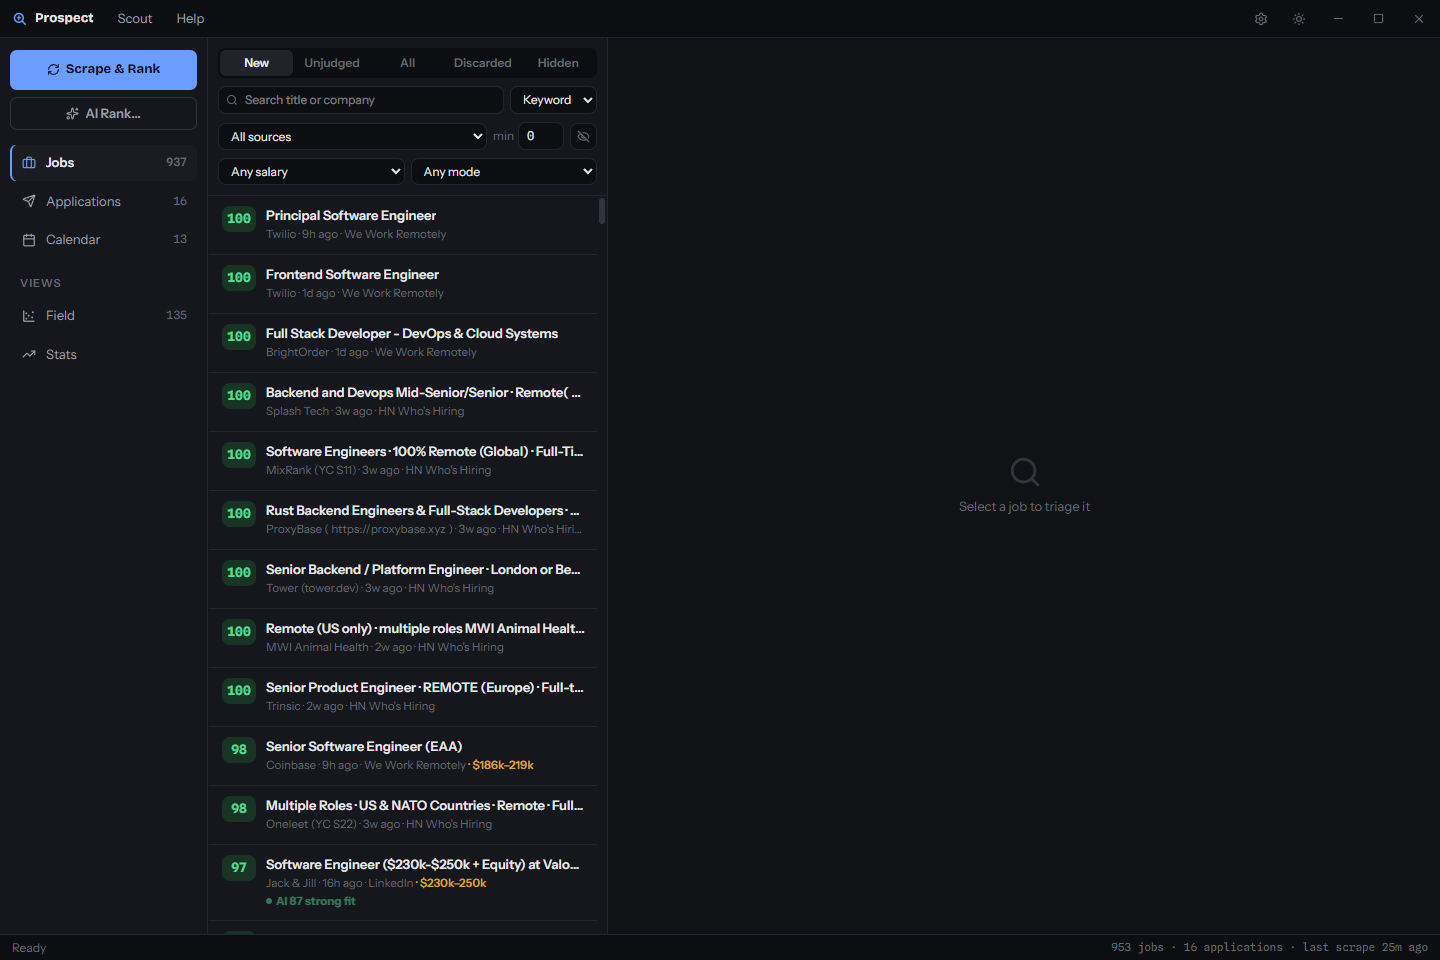The image size is (1440, 960).
Task: Click the Field chart icon
Action: click(x=29, y=316)
